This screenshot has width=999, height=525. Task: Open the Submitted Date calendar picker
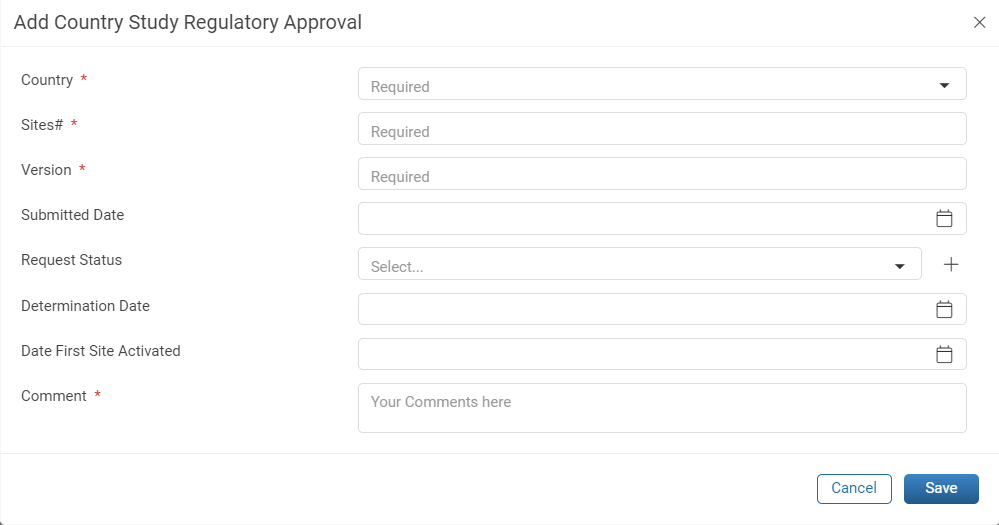pos(944,219)
